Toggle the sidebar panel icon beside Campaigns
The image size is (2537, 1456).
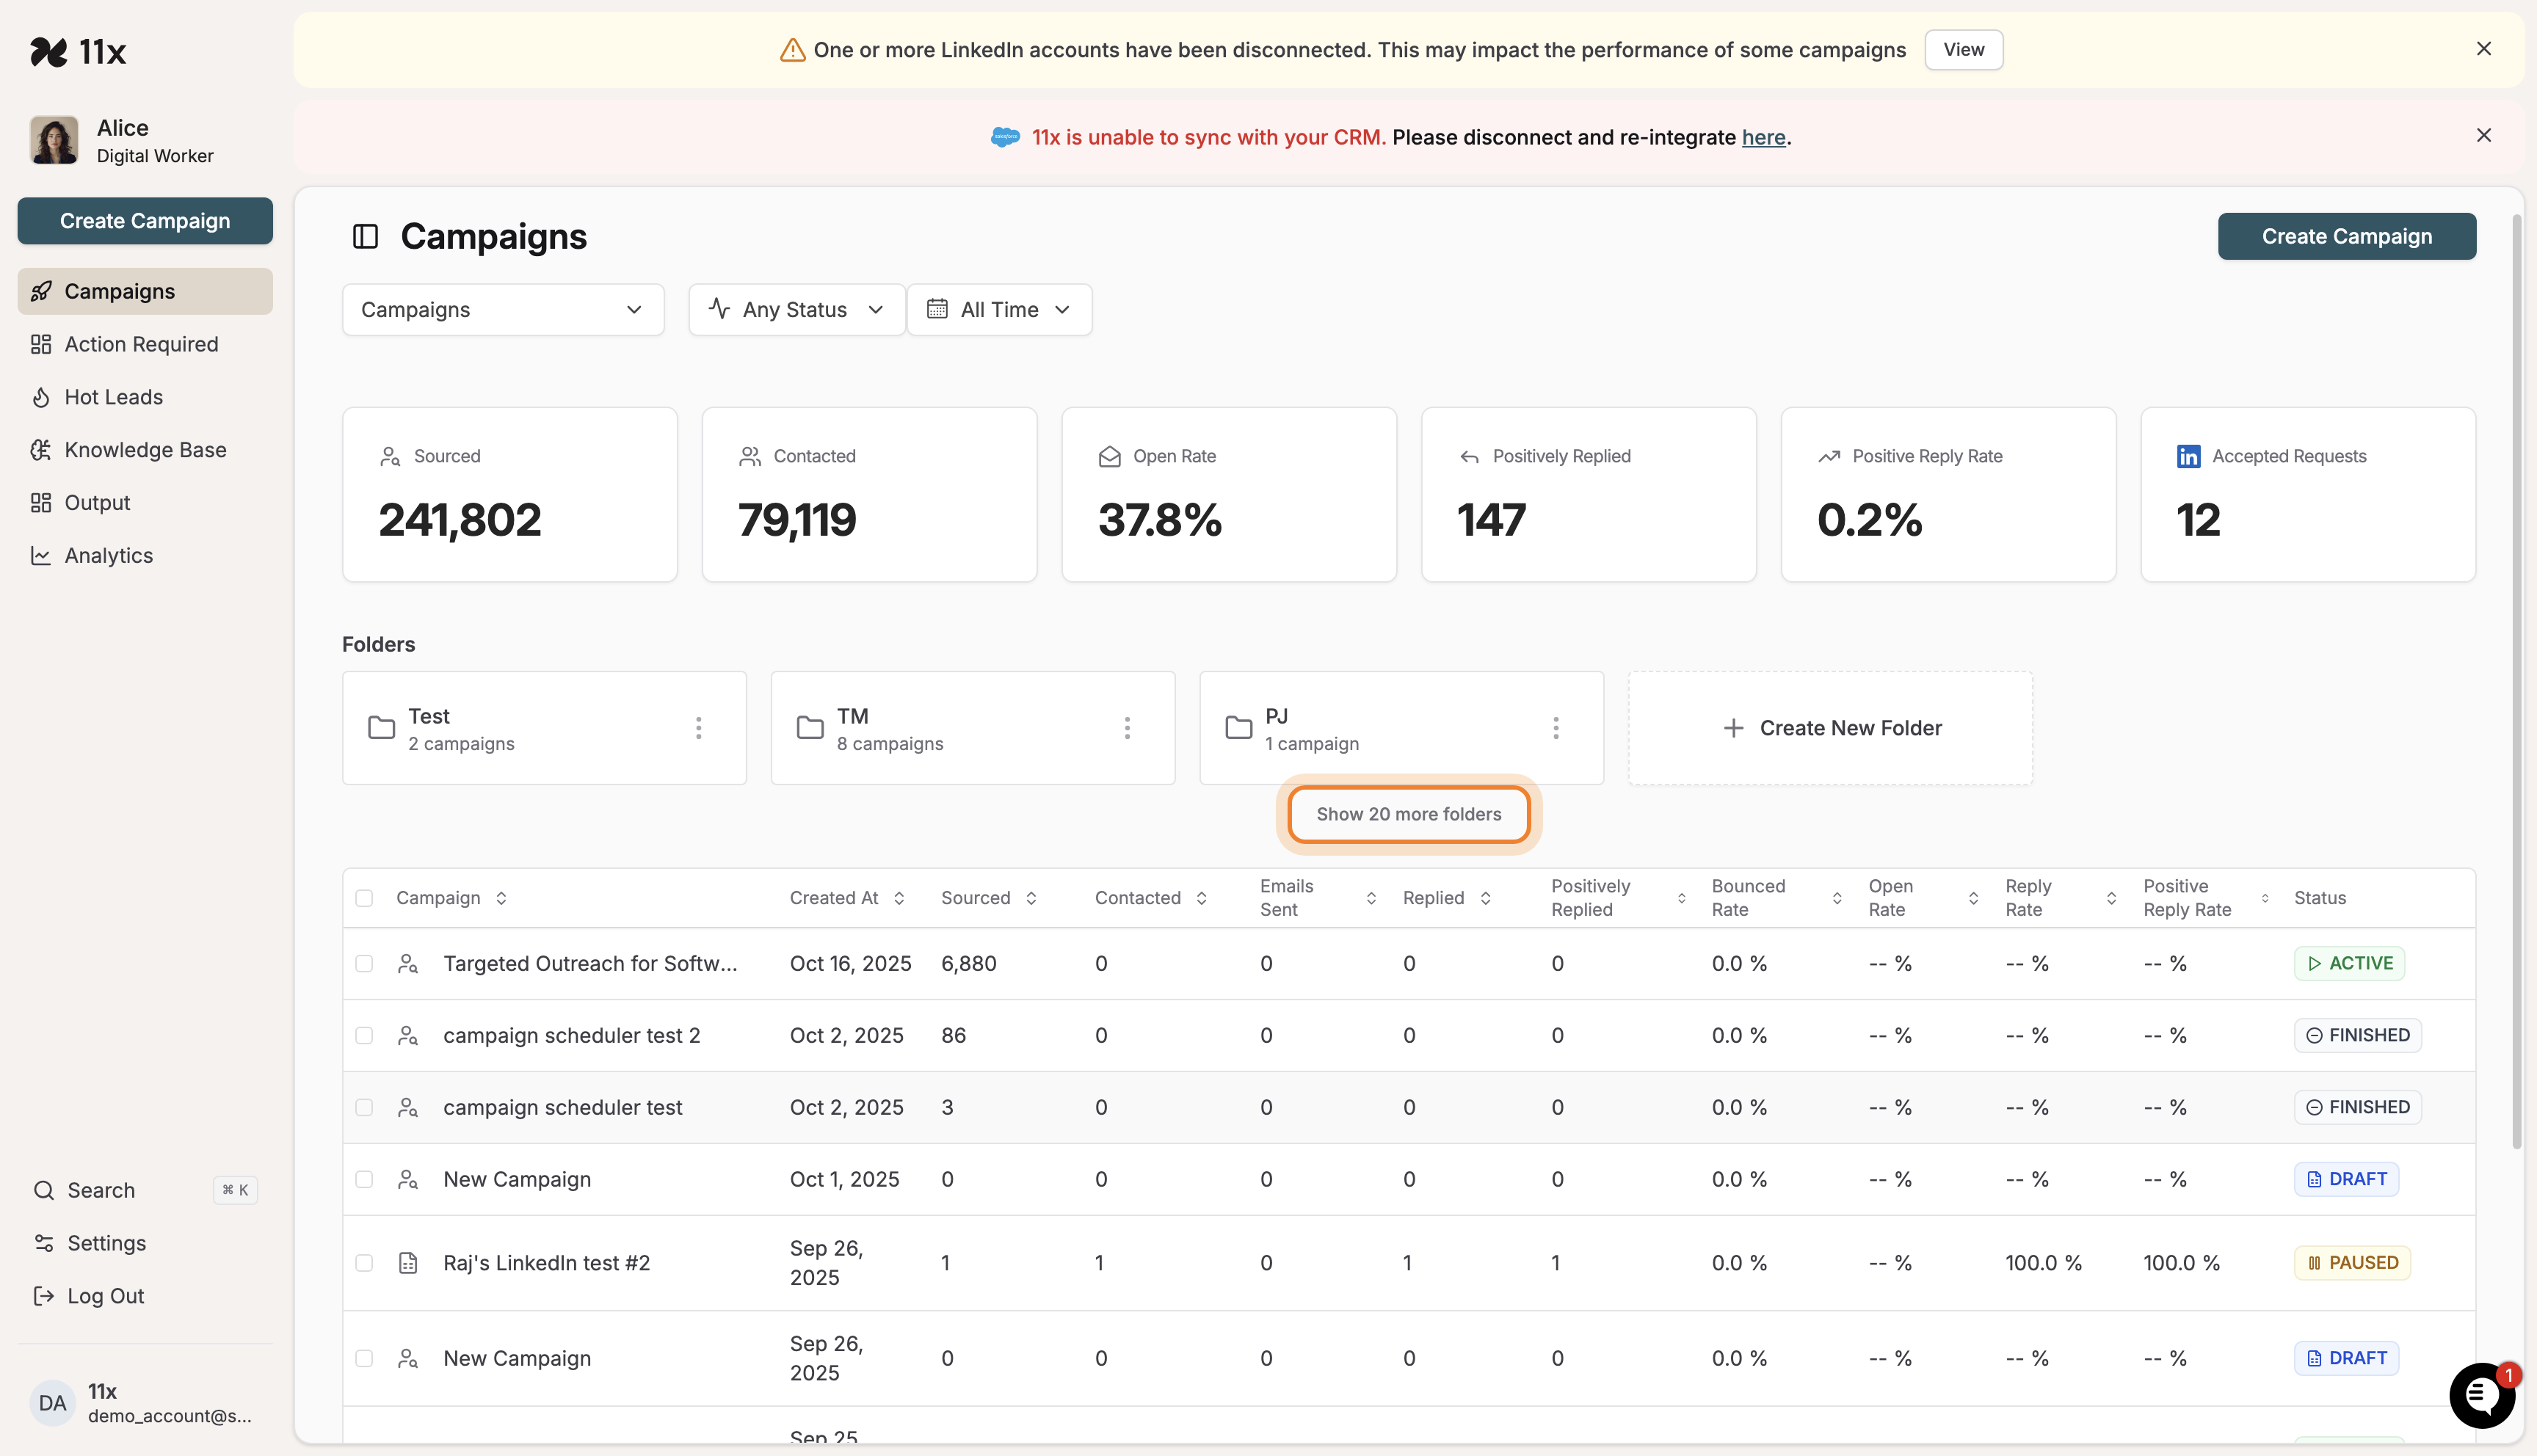tap(365, 236)
